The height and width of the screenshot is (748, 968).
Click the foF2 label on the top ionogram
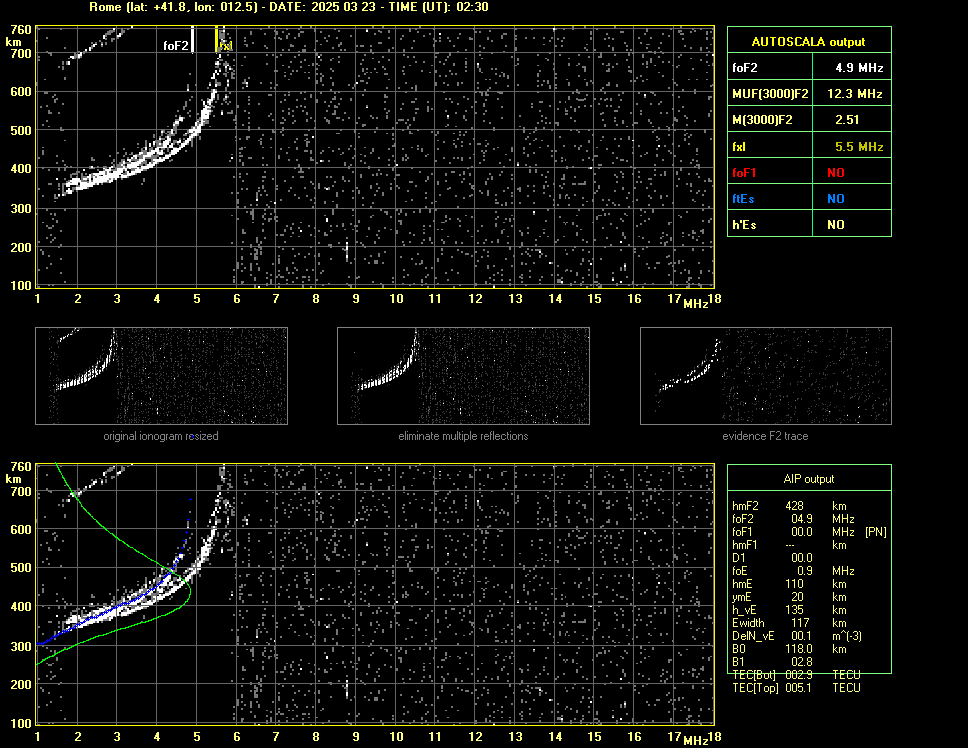pos(175,46)
